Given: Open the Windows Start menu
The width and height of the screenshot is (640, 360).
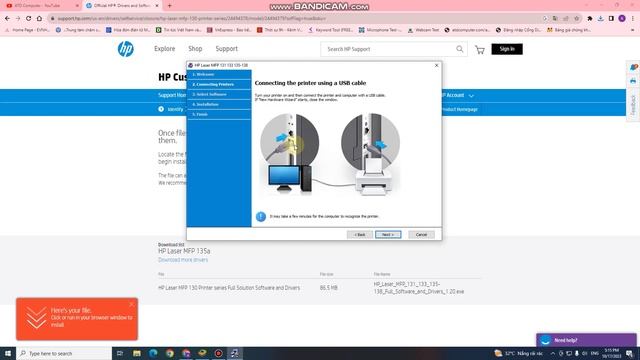Looking at the screenshot, I should [8, 353].
